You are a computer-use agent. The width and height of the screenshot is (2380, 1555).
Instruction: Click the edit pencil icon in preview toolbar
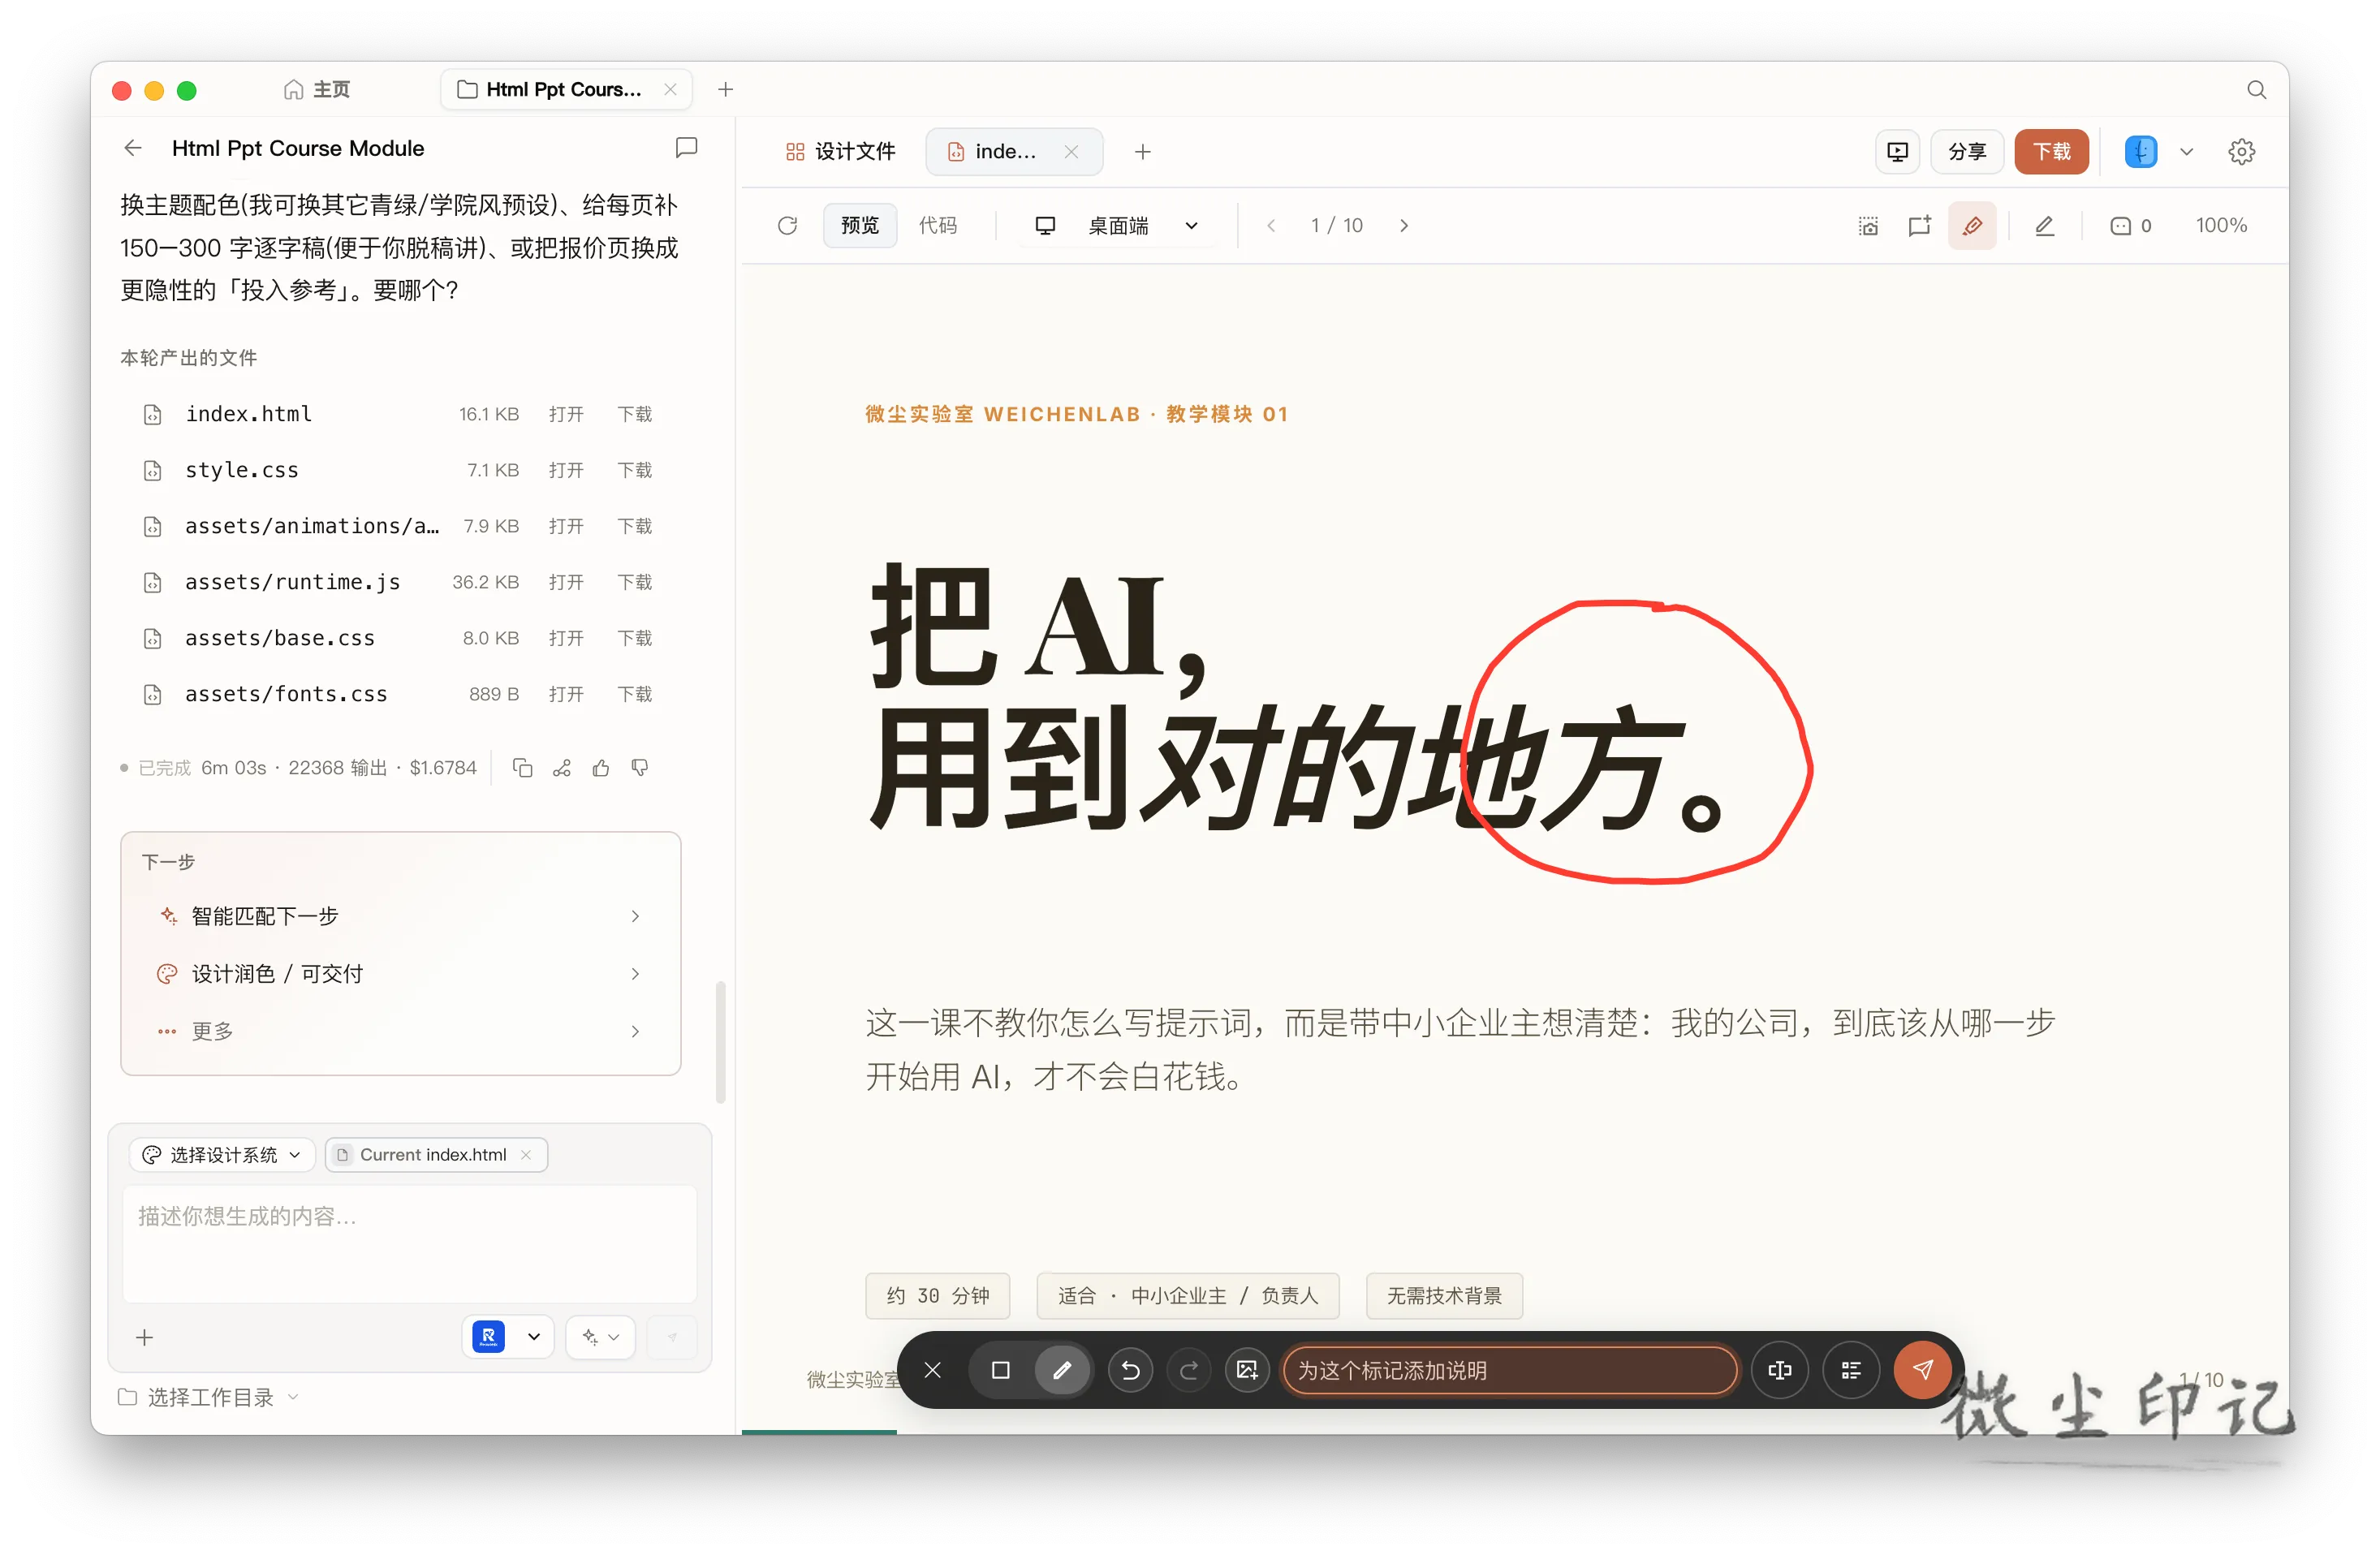coord(2044,226)
